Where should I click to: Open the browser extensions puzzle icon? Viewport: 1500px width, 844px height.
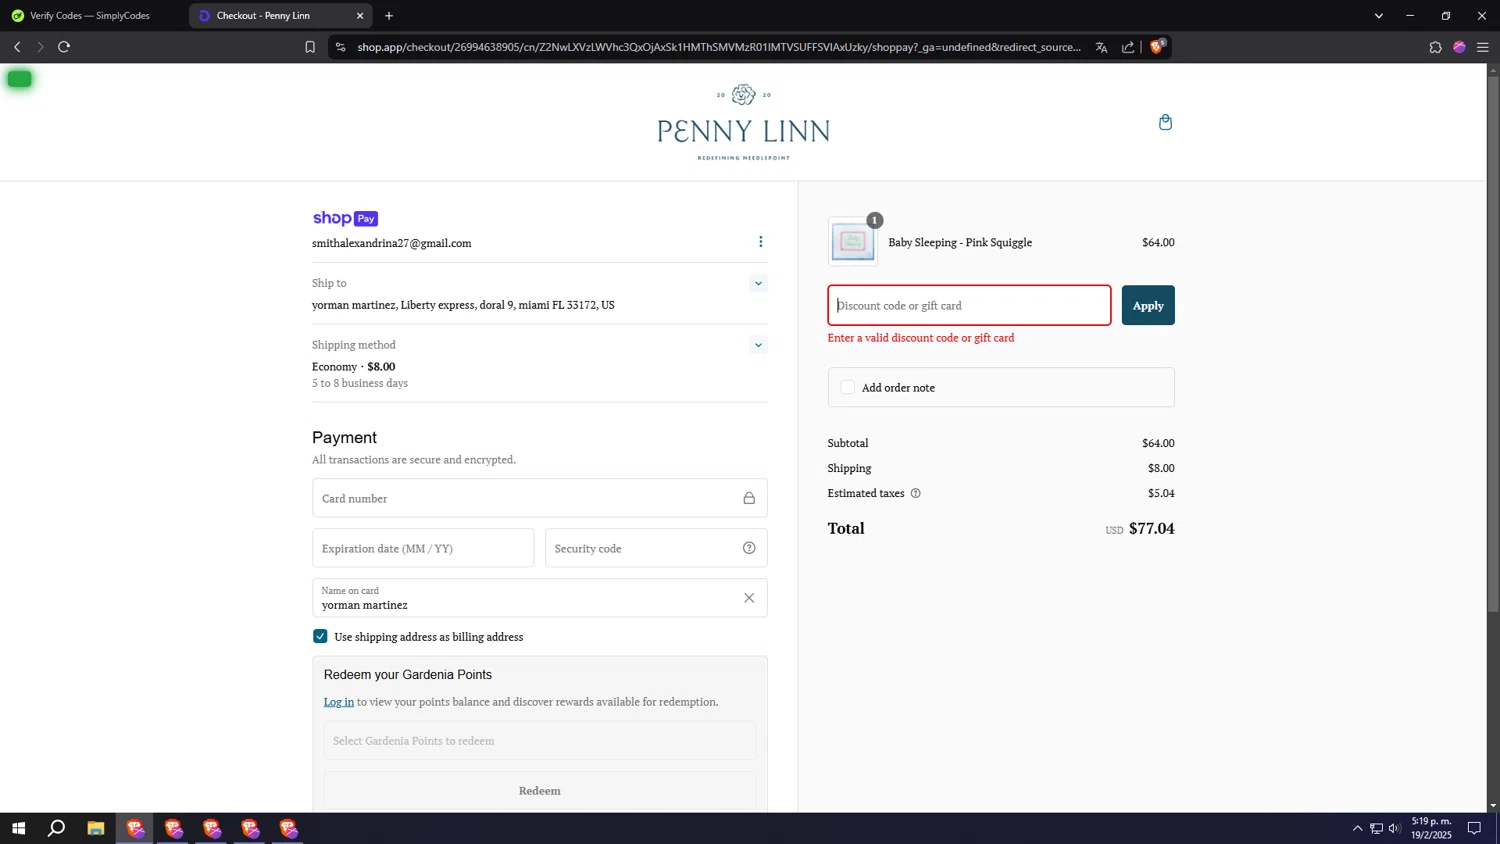click(x=1435, y=47)
